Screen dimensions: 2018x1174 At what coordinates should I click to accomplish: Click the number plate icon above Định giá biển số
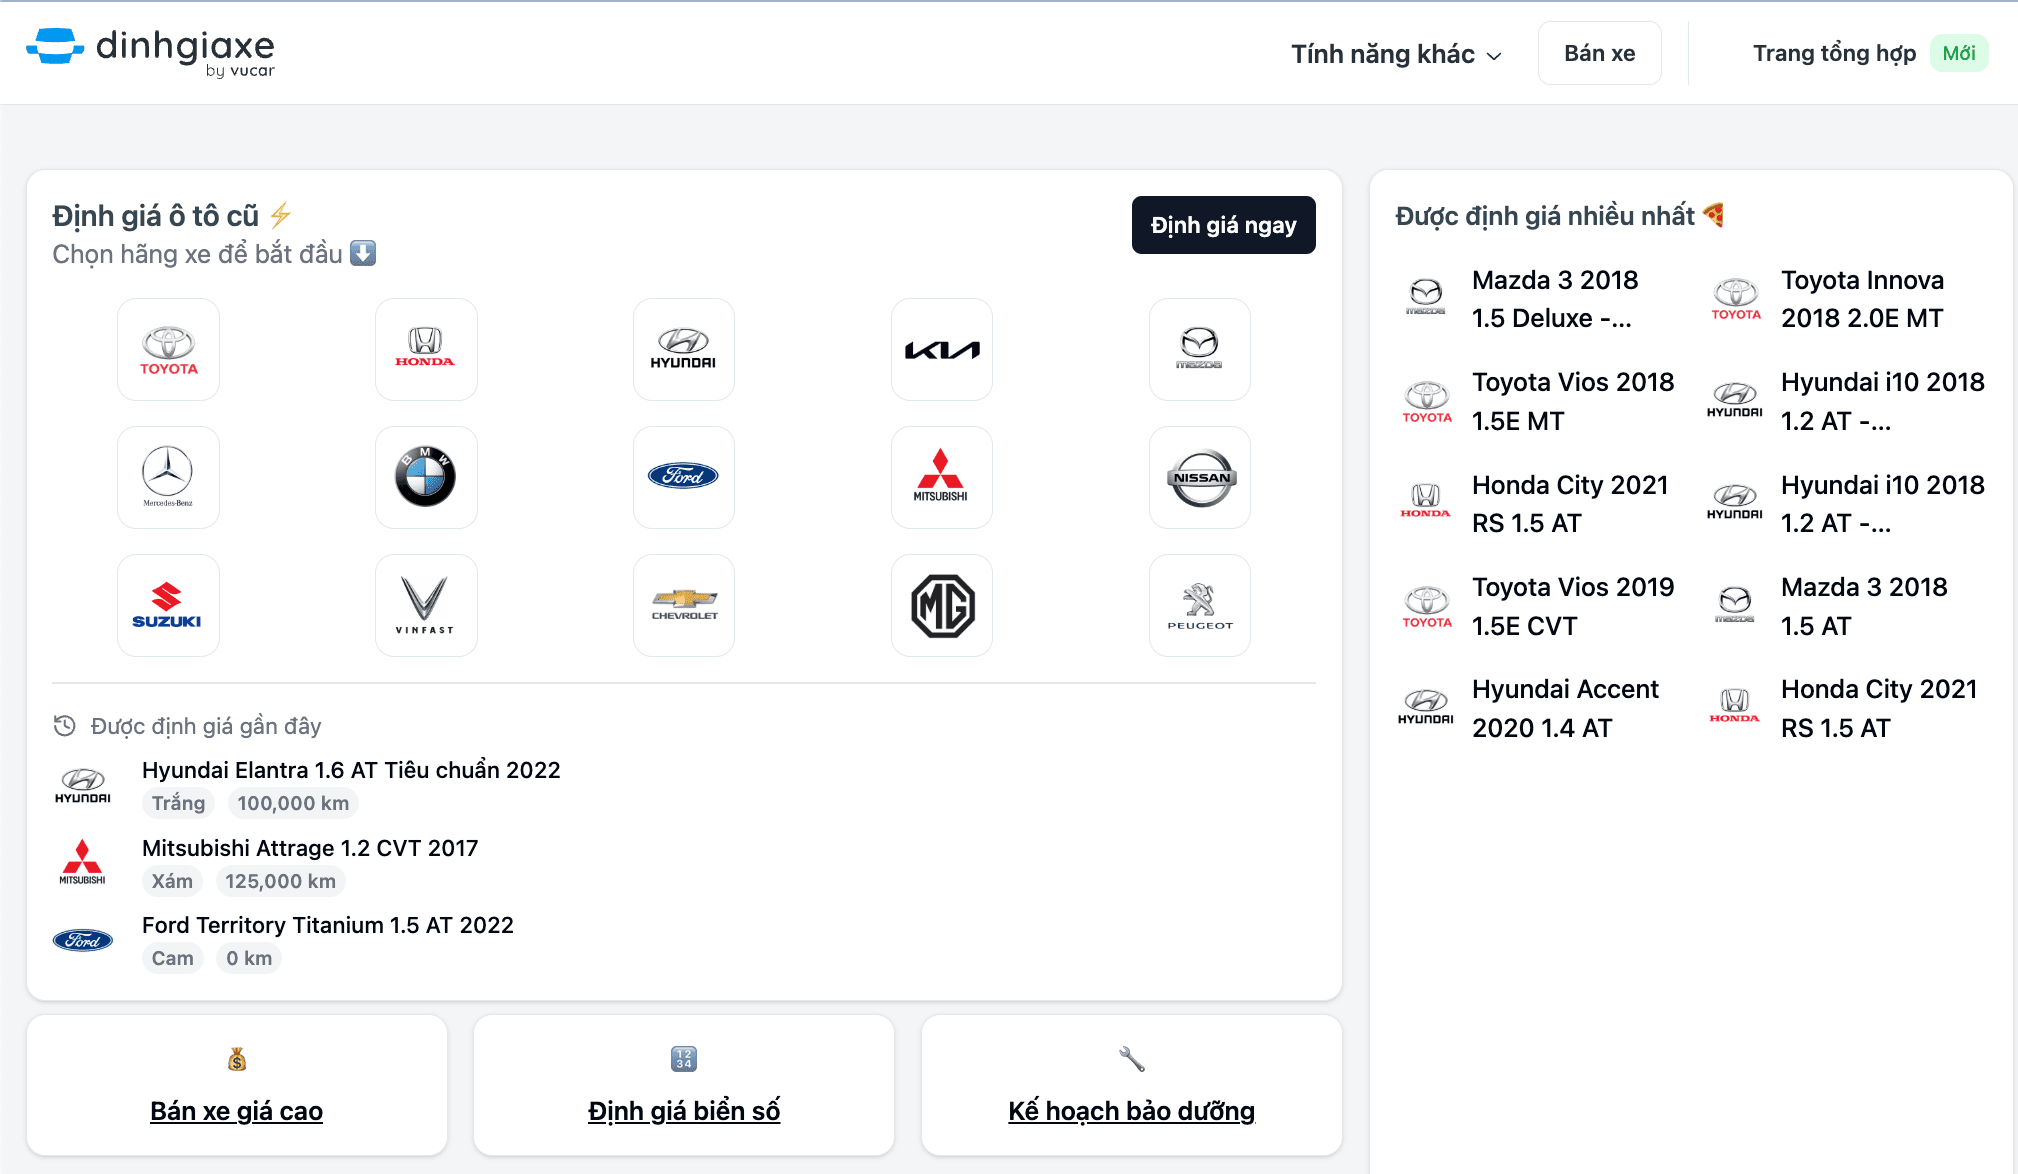[684, 1059]
